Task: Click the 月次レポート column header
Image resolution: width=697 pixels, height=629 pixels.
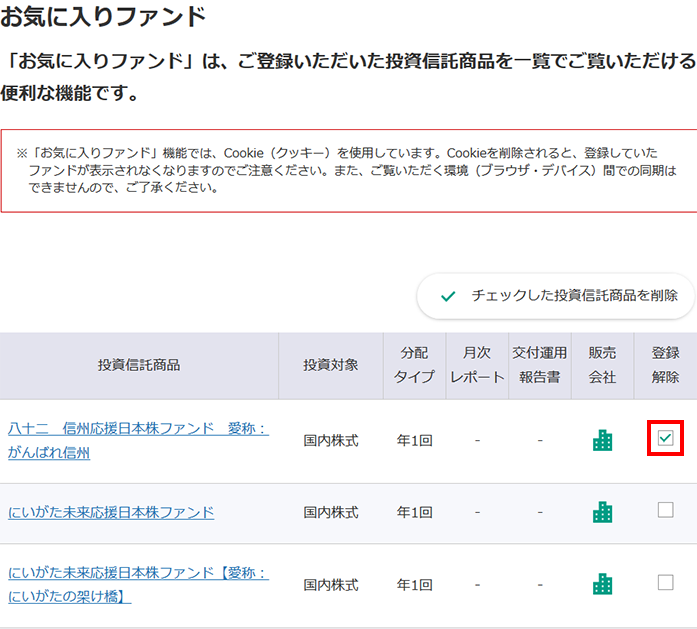Action: [477, 365]
